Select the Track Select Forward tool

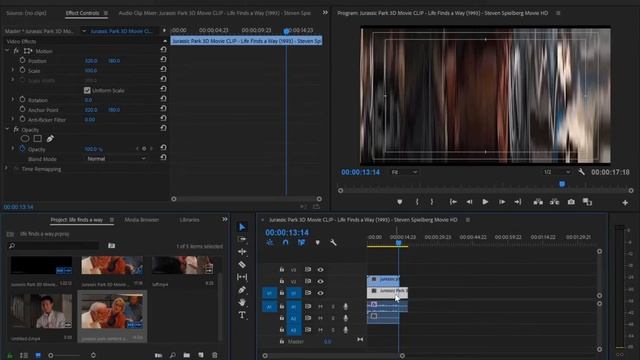click(x=242, y=239)
